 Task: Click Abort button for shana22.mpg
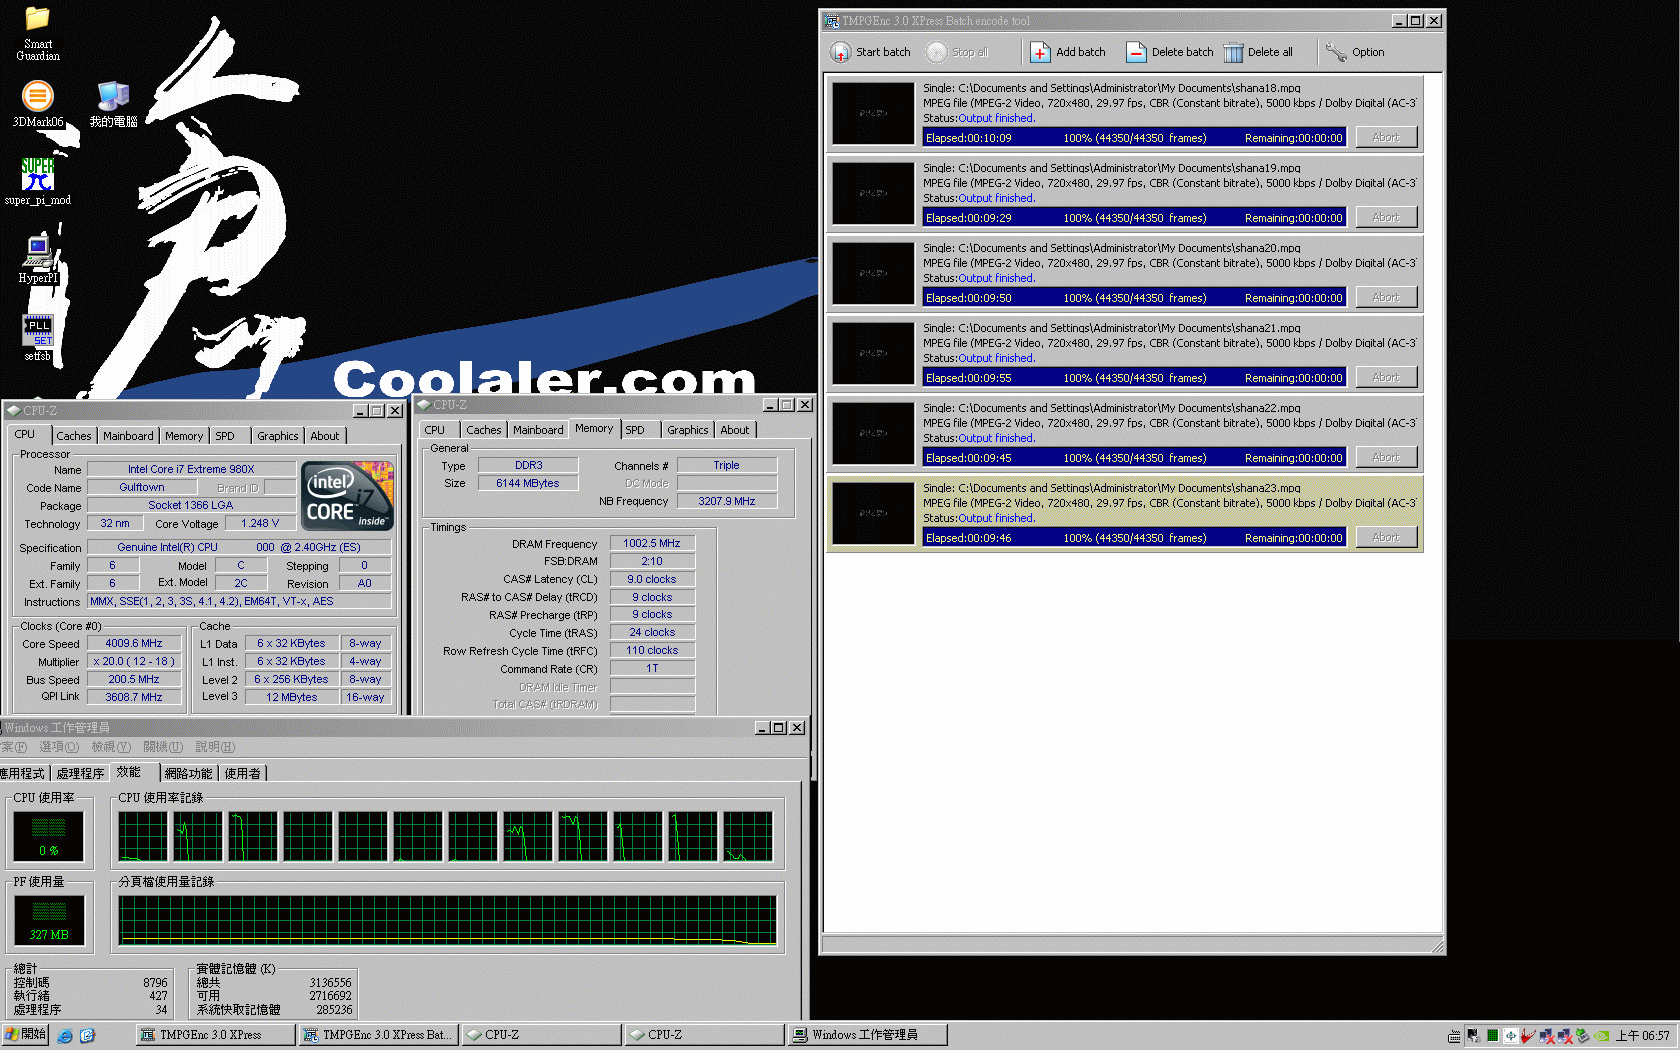(x=1386, y=457)
